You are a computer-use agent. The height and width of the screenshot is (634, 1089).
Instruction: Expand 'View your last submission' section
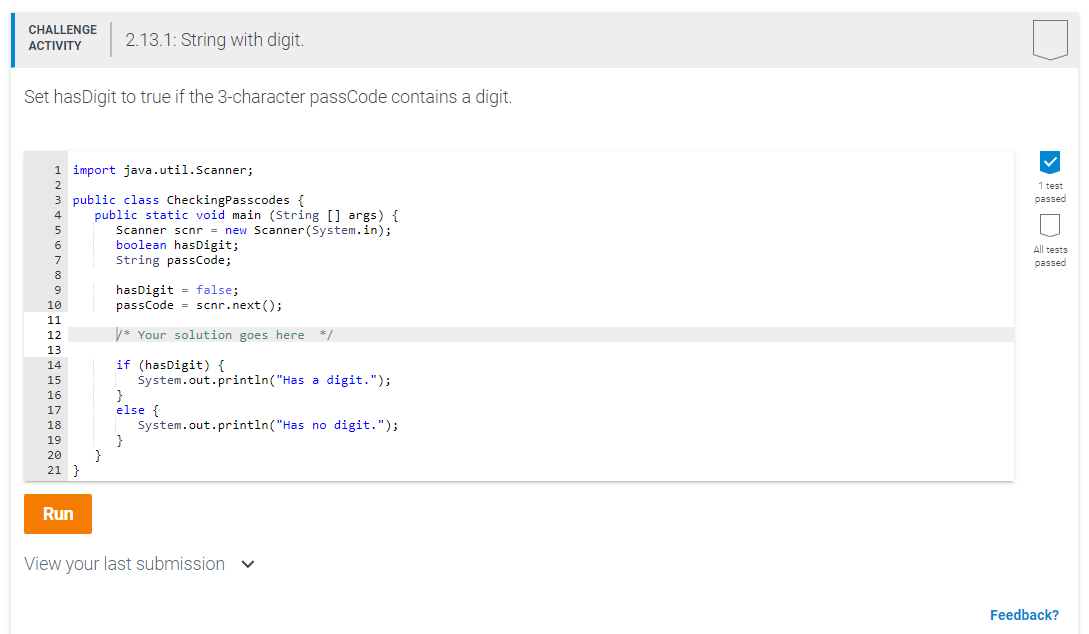pos(122,563)
